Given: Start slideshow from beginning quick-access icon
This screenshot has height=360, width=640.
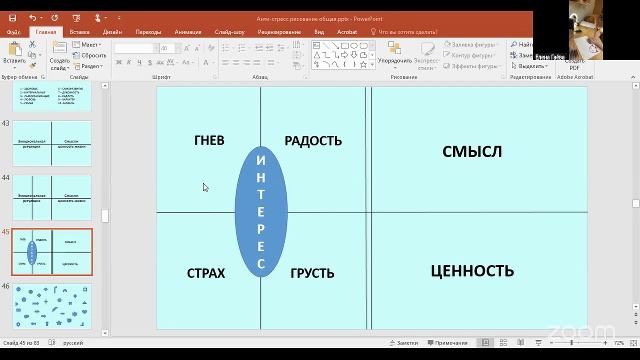Looking at the screenshot, I should [x=76, y=18].
